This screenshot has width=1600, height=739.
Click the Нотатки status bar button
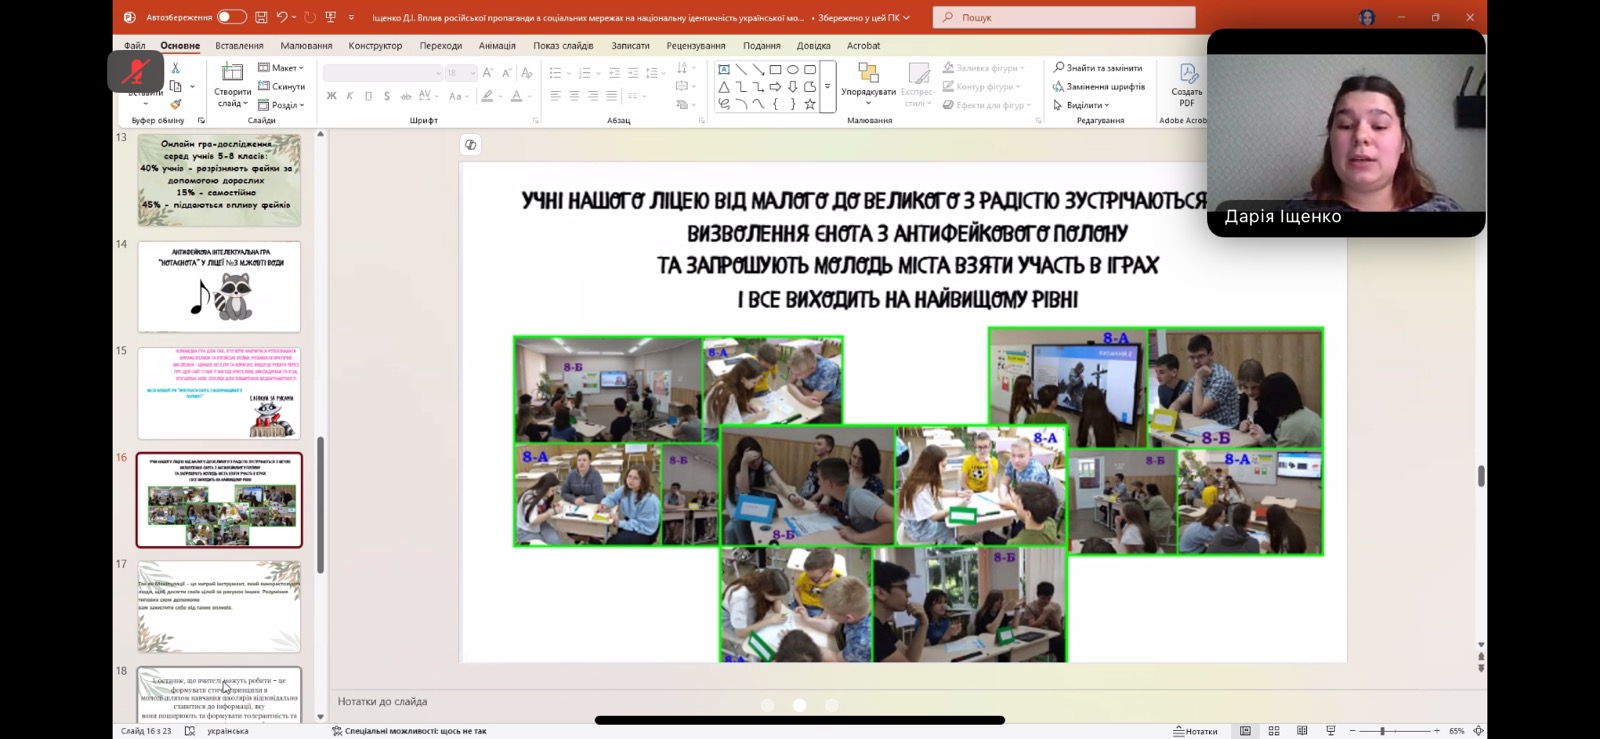1196,731
